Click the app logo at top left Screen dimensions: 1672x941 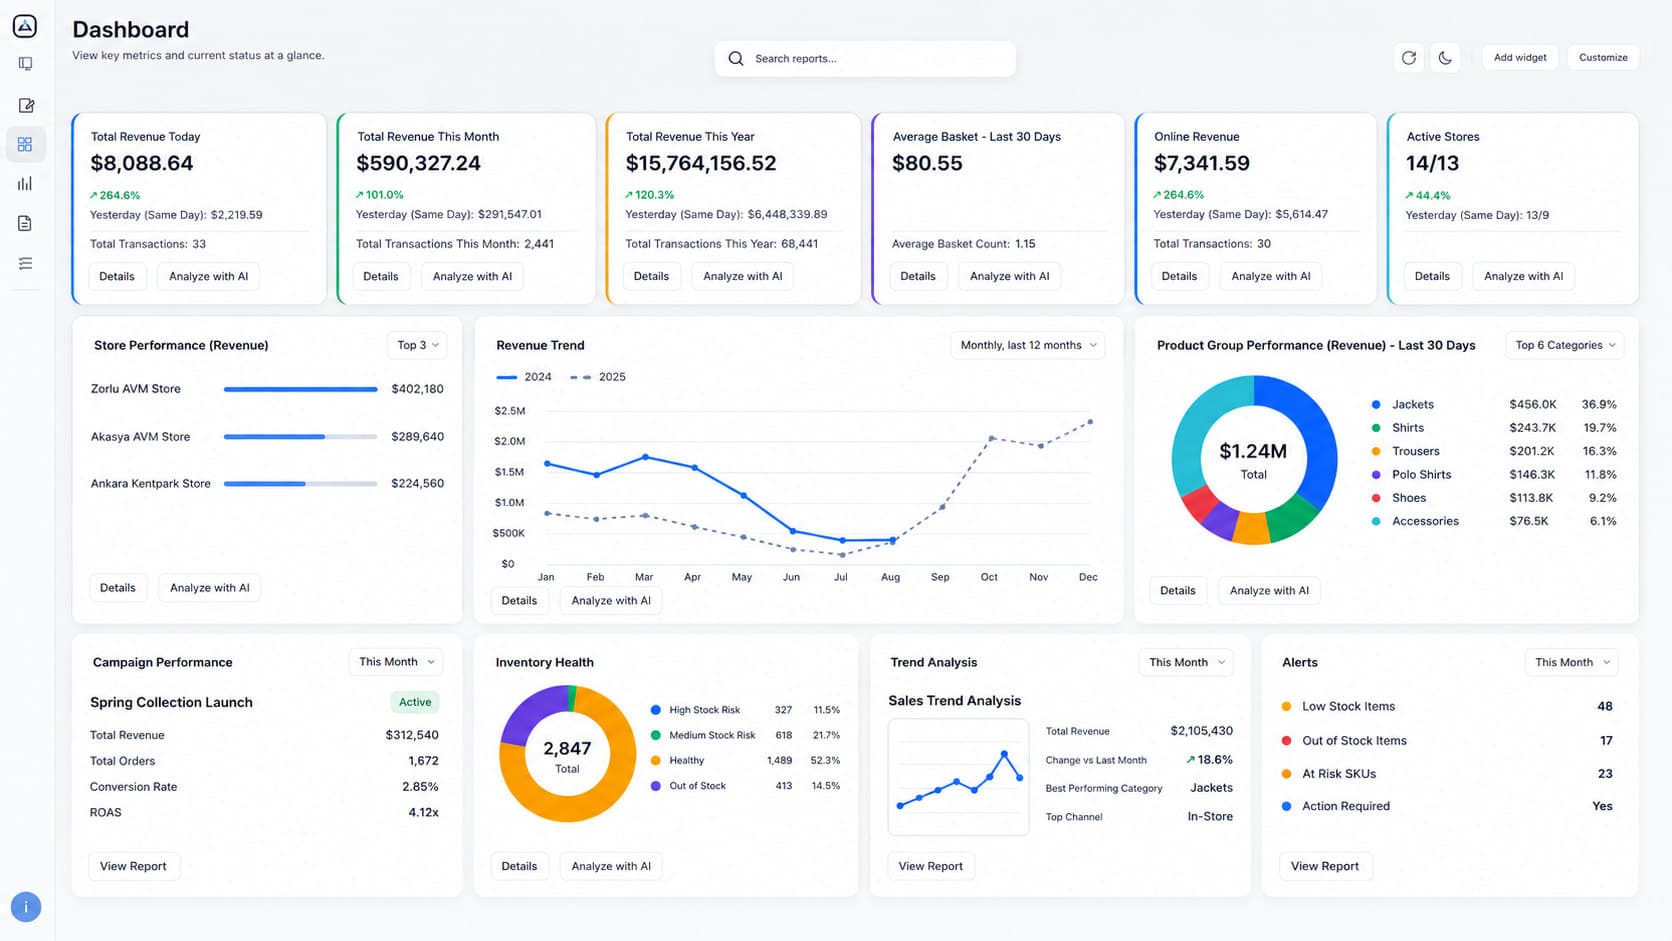pyautogui.click(x=25, y=26)
